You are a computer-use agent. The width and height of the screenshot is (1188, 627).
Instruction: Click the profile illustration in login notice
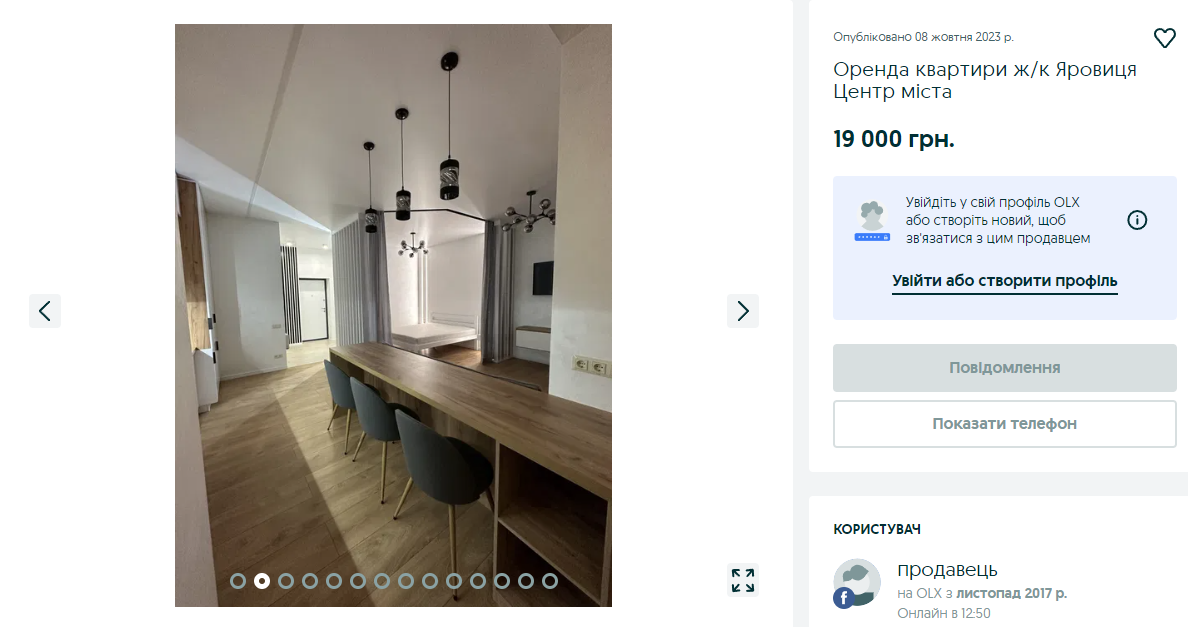click(x=872, y=221)
